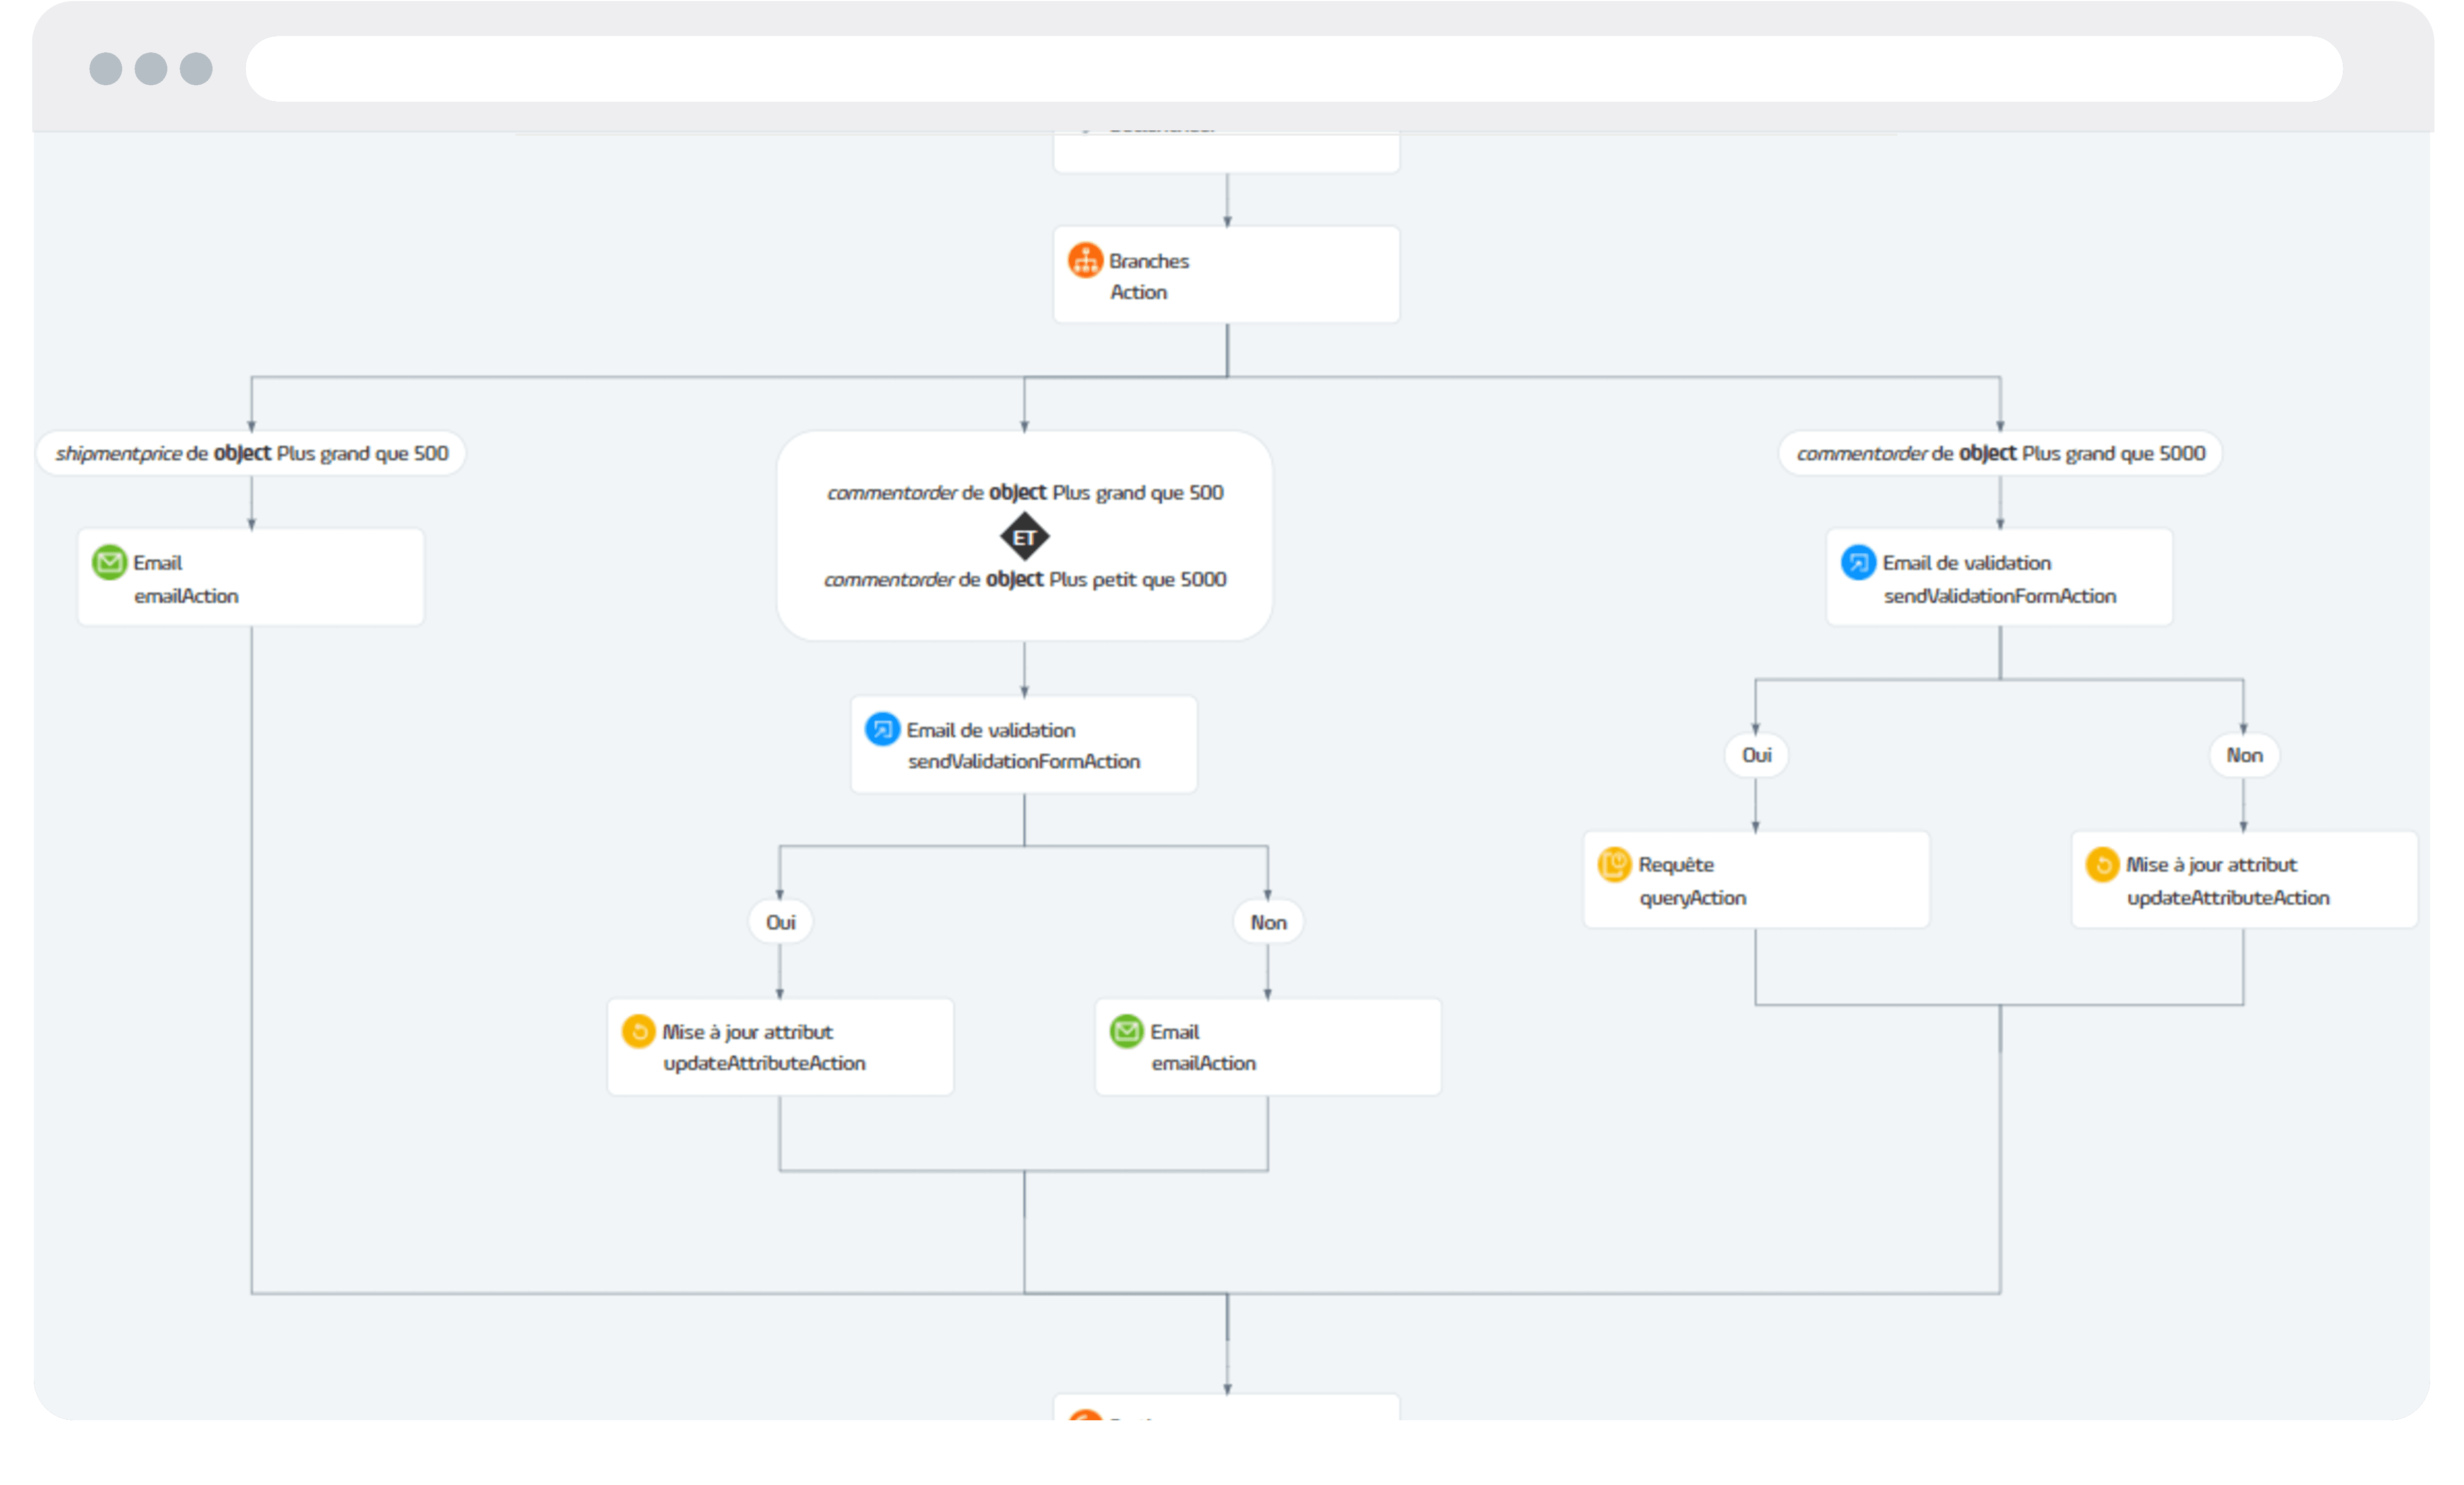Select the yellow Requête queryAction icon

(x=1614, y=864)
